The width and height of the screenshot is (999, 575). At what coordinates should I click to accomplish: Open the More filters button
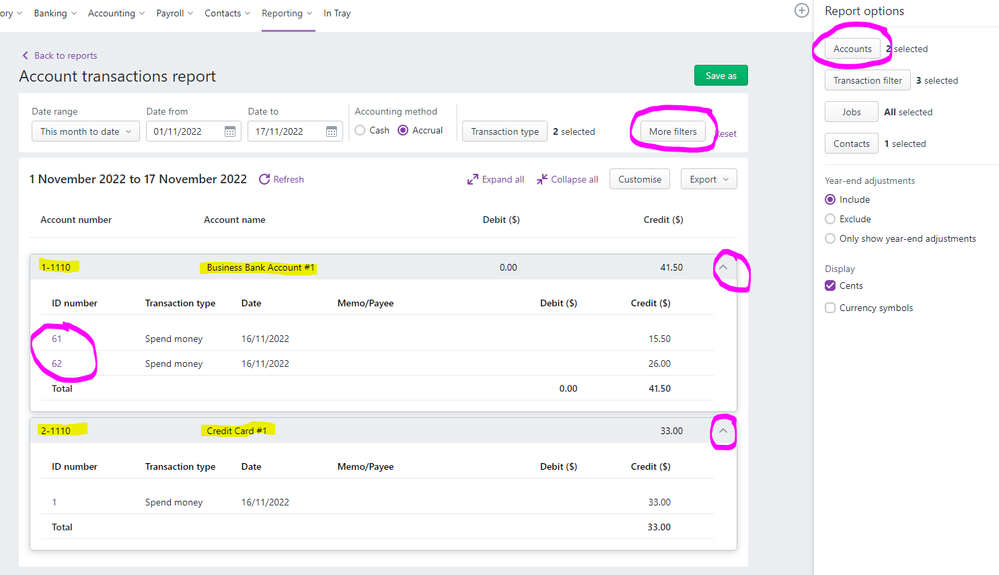[x=672, y=132]
